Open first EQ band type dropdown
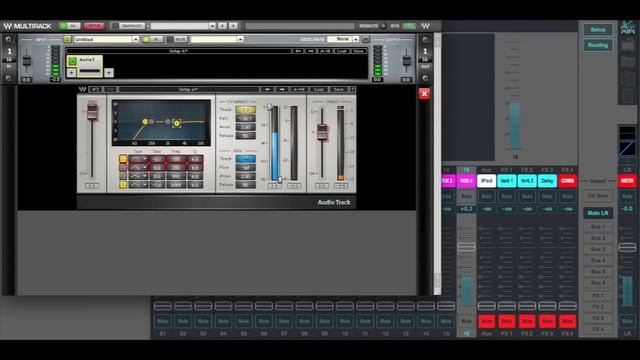Image resolution: width=640 pixels, height=360 pixels. point(138,159)
